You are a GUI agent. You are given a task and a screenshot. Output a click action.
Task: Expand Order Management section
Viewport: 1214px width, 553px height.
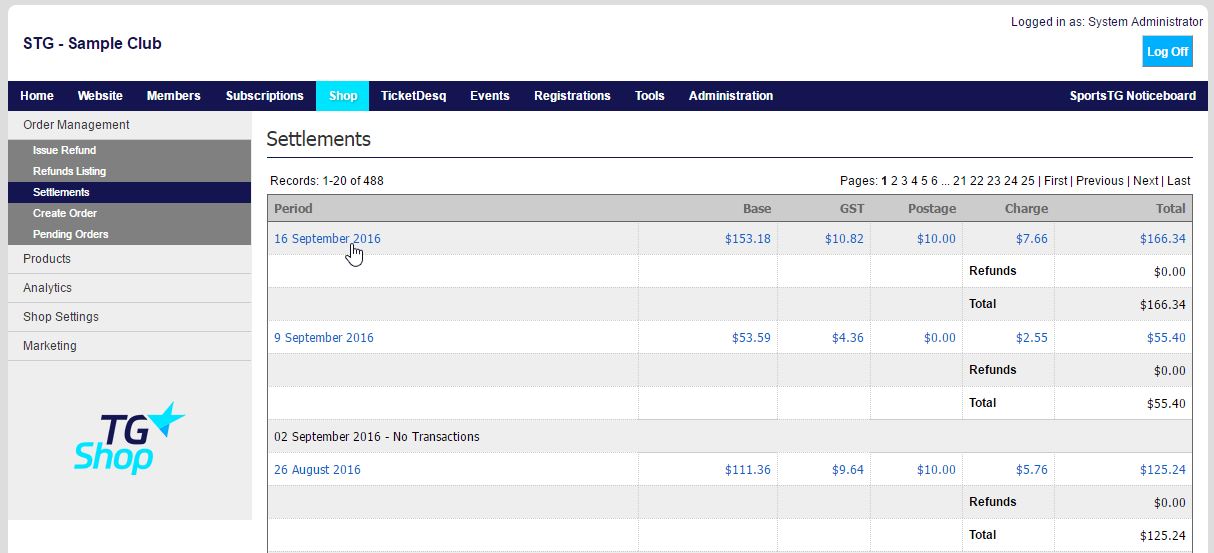point(129,125)
